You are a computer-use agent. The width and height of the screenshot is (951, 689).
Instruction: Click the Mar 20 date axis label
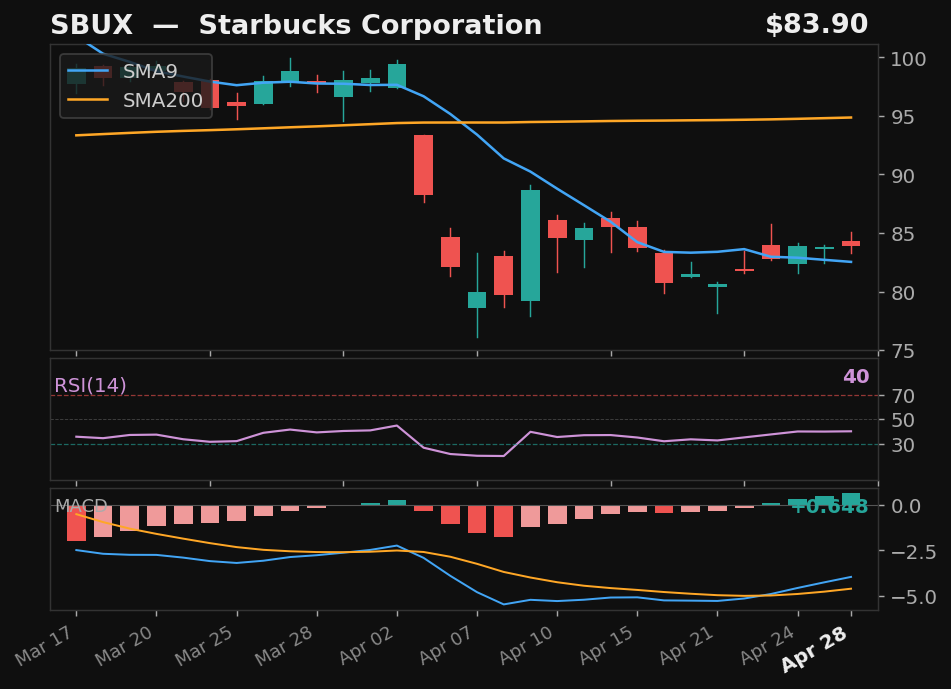point(126,645)
